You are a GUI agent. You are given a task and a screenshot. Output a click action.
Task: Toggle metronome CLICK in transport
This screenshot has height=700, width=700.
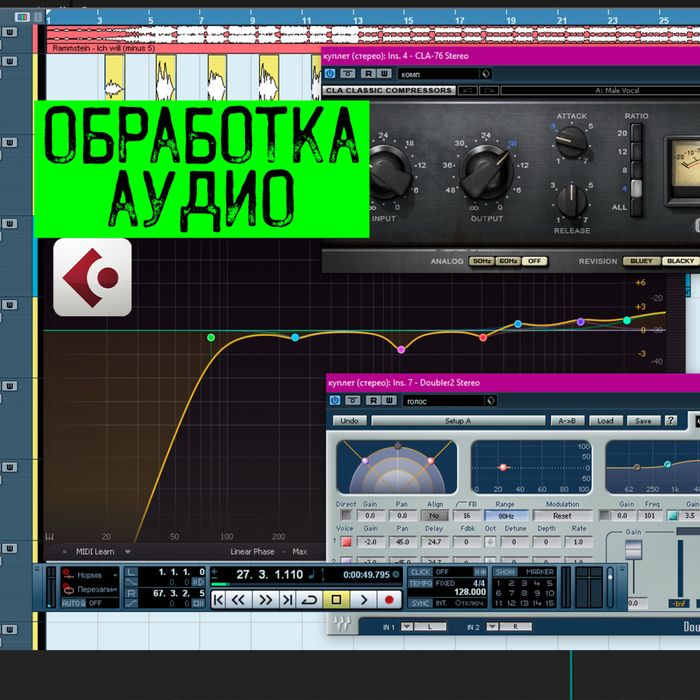pyautogui.click(x=420, y=572)
